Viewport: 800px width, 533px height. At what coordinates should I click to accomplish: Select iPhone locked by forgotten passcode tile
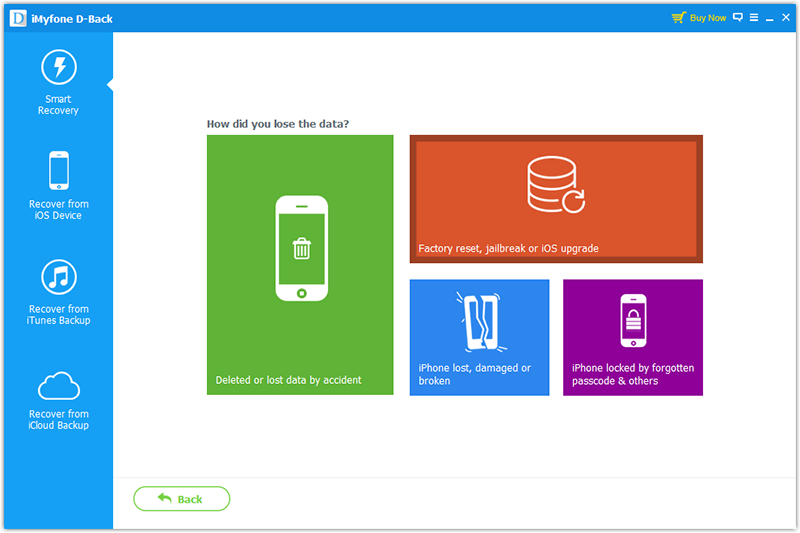point(633,337)
